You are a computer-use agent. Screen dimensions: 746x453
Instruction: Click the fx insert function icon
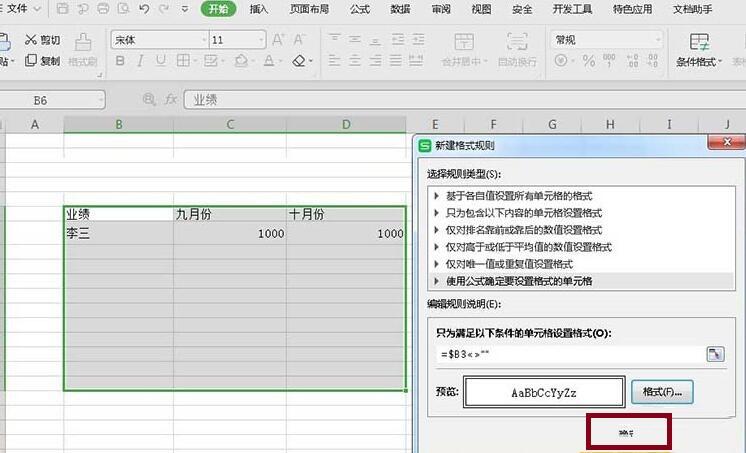click(171, 100)
